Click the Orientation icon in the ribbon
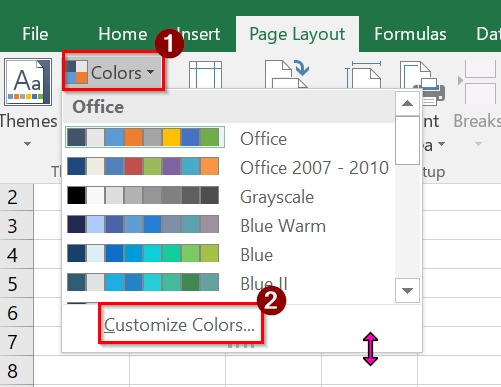The width and height of the screenshot is (501, 387). click(287, 74)
